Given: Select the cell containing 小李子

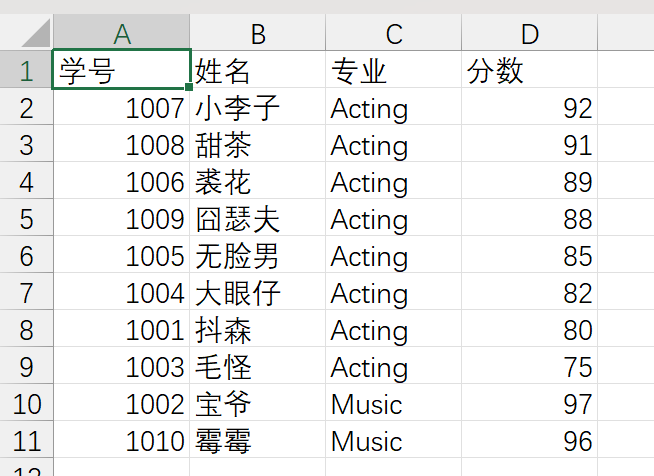Looking at the screenshot, I should [x=258, y=108].
